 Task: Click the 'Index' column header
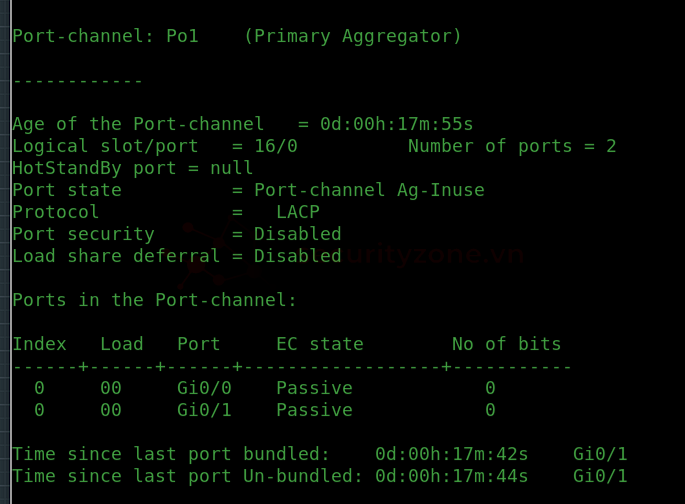[39, 344]
